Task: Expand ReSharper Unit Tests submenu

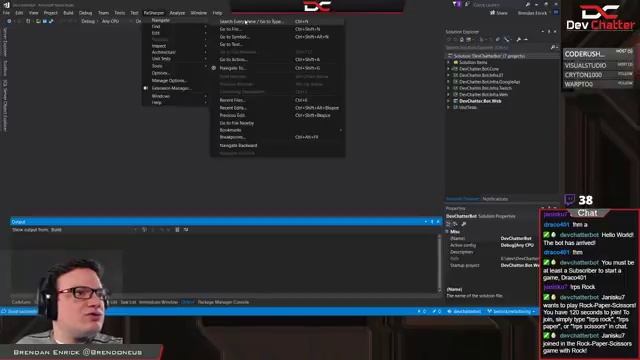Action: (x=176, y=59)
